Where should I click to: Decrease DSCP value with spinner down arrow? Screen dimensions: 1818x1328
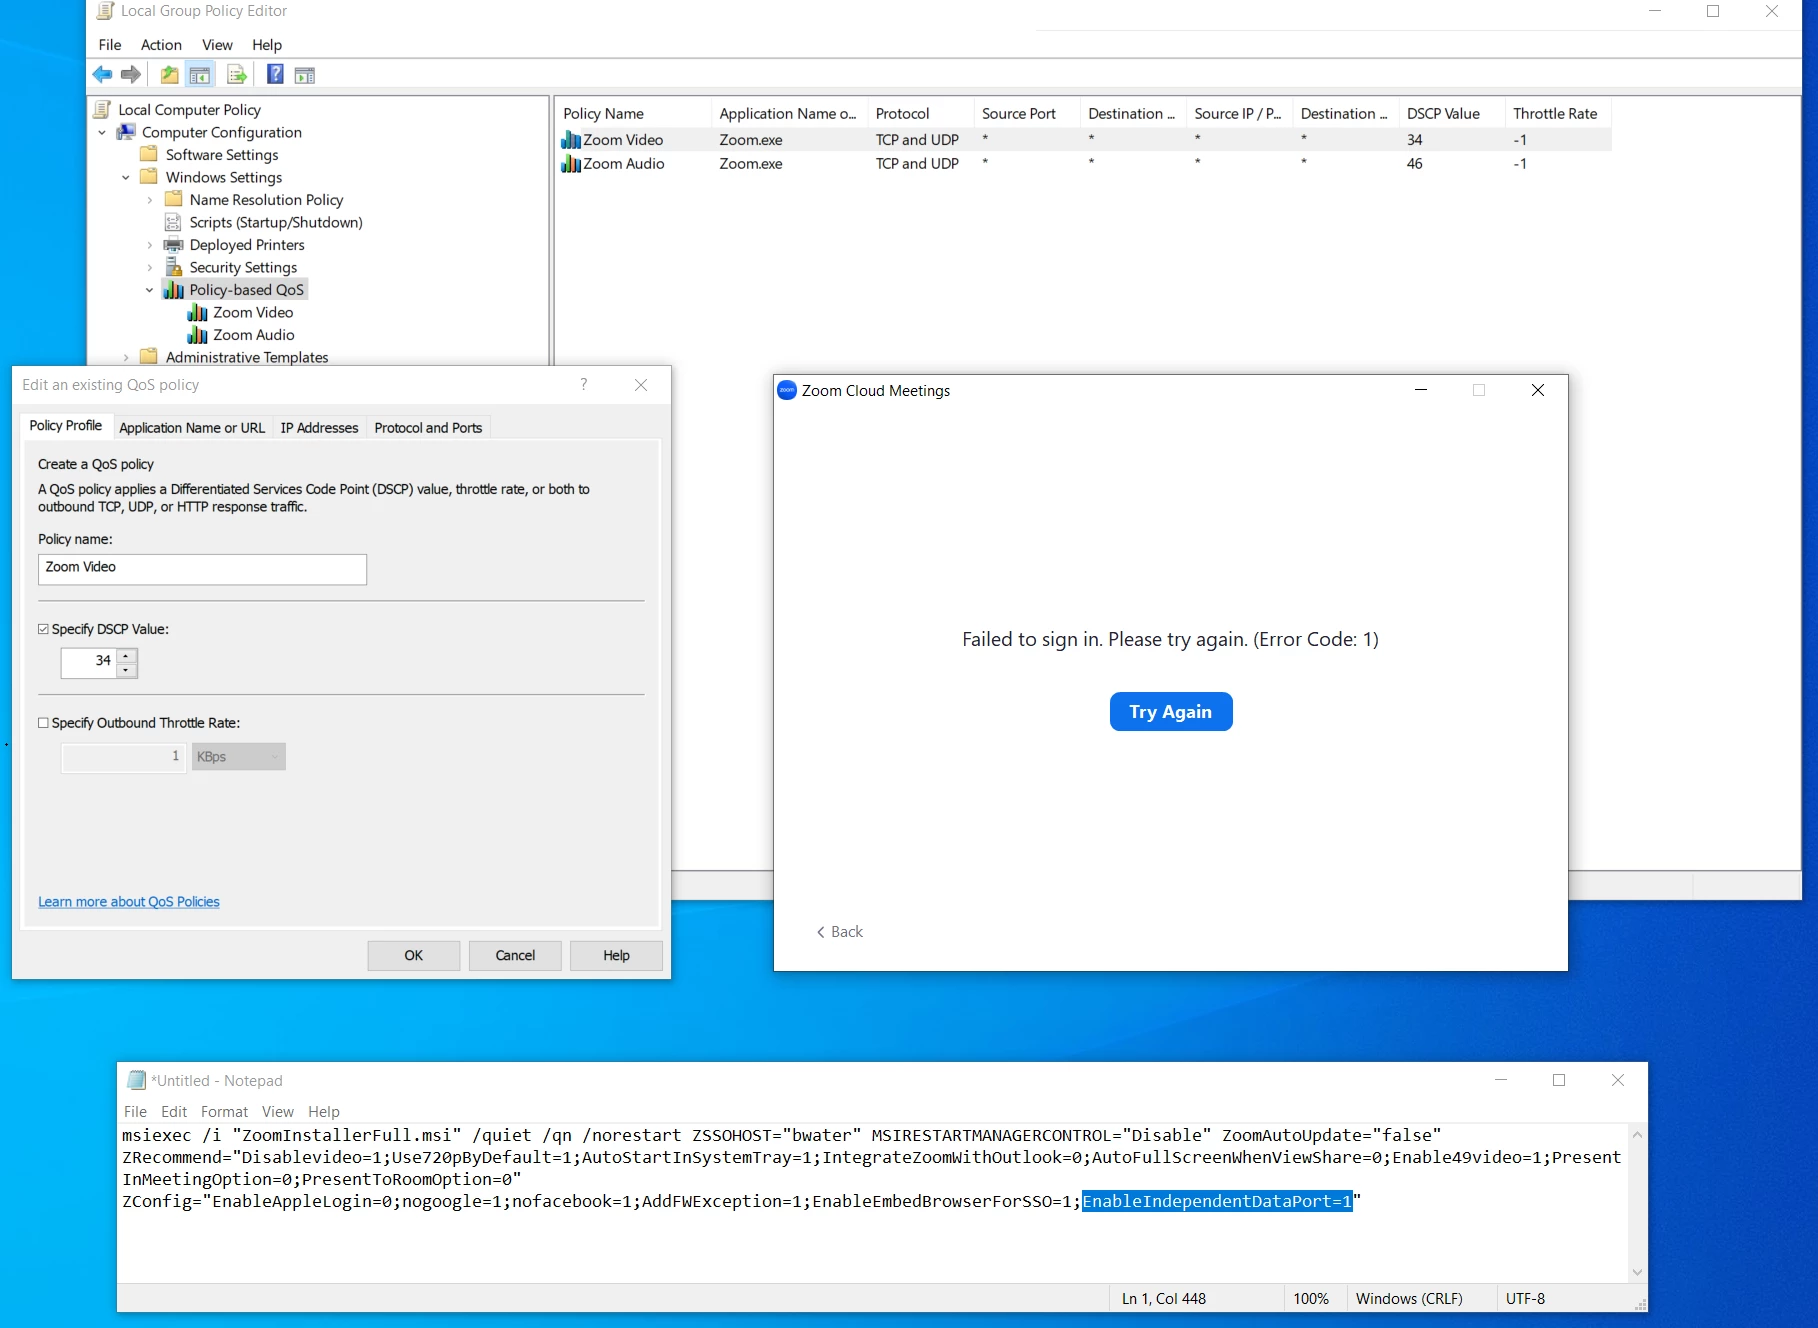[x=126, y=670]
